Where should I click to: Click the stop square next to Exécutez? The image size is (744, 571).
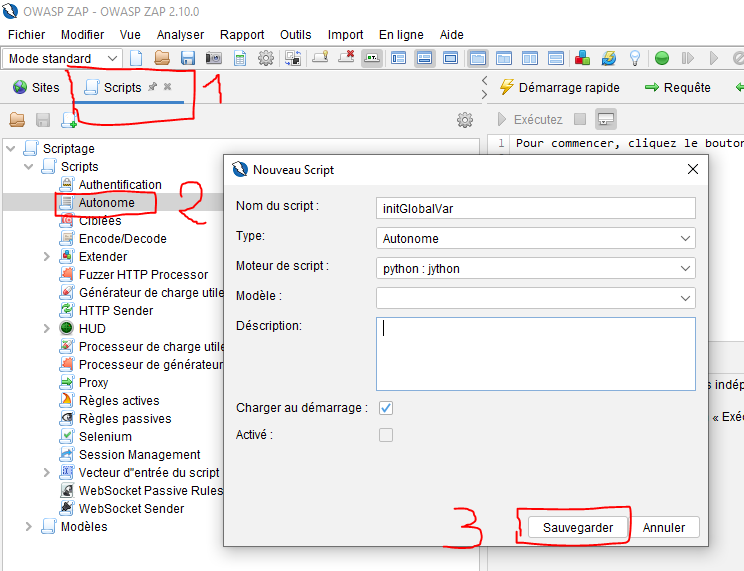click(x=580, y=119)
